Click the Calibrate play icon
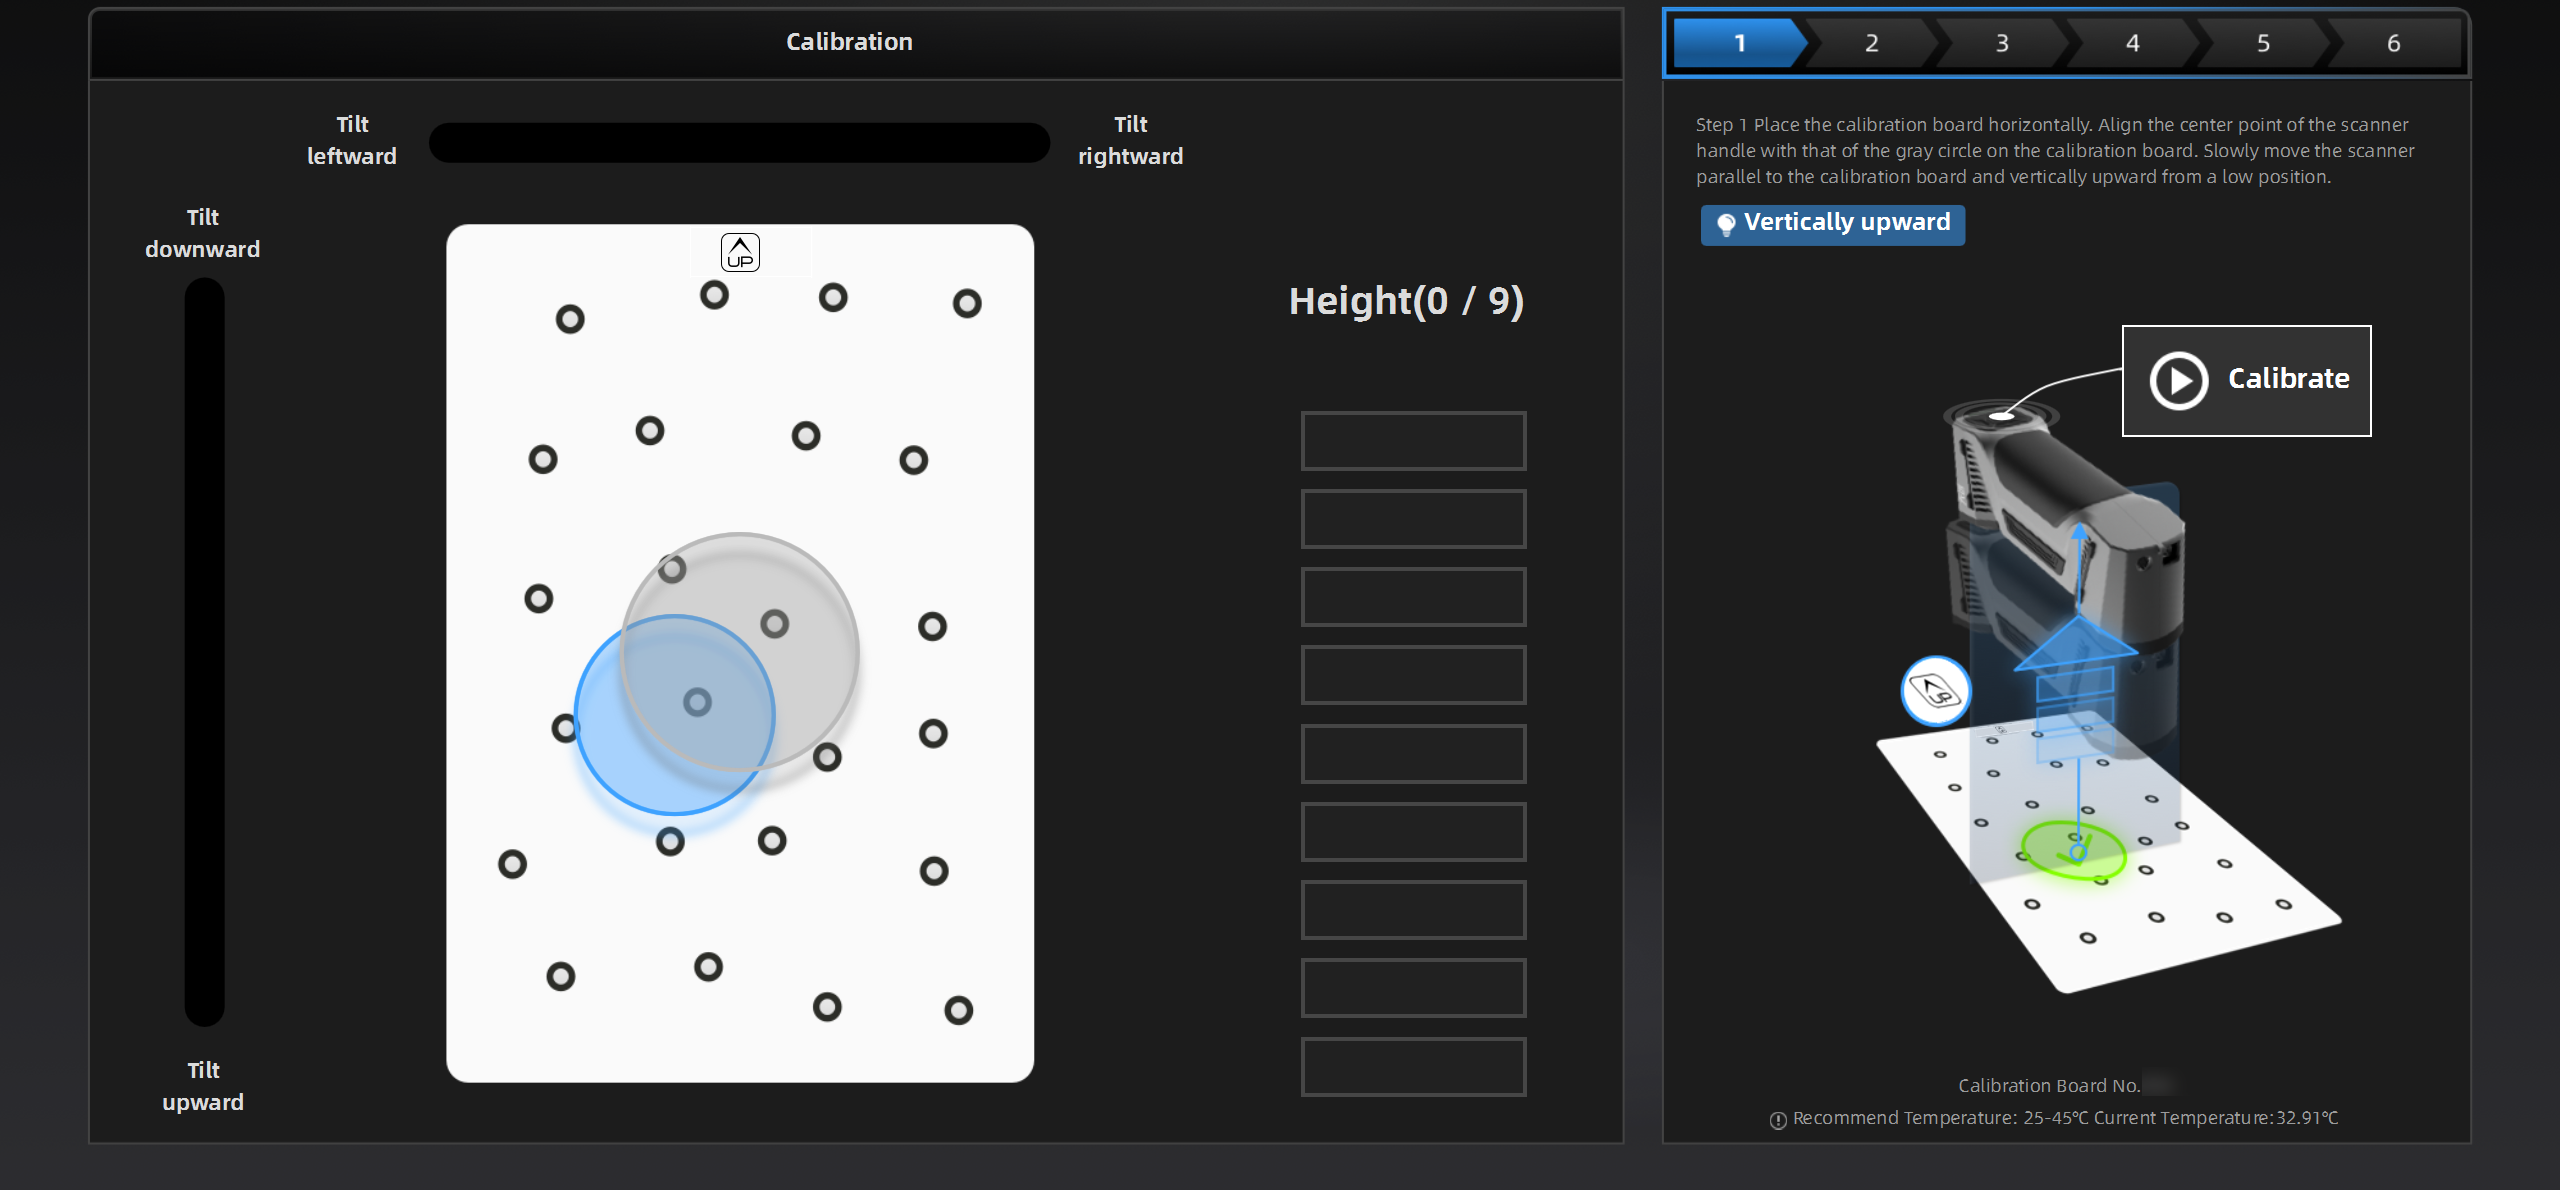Screen dimensions: 2560x1190 click(2178, 380)
